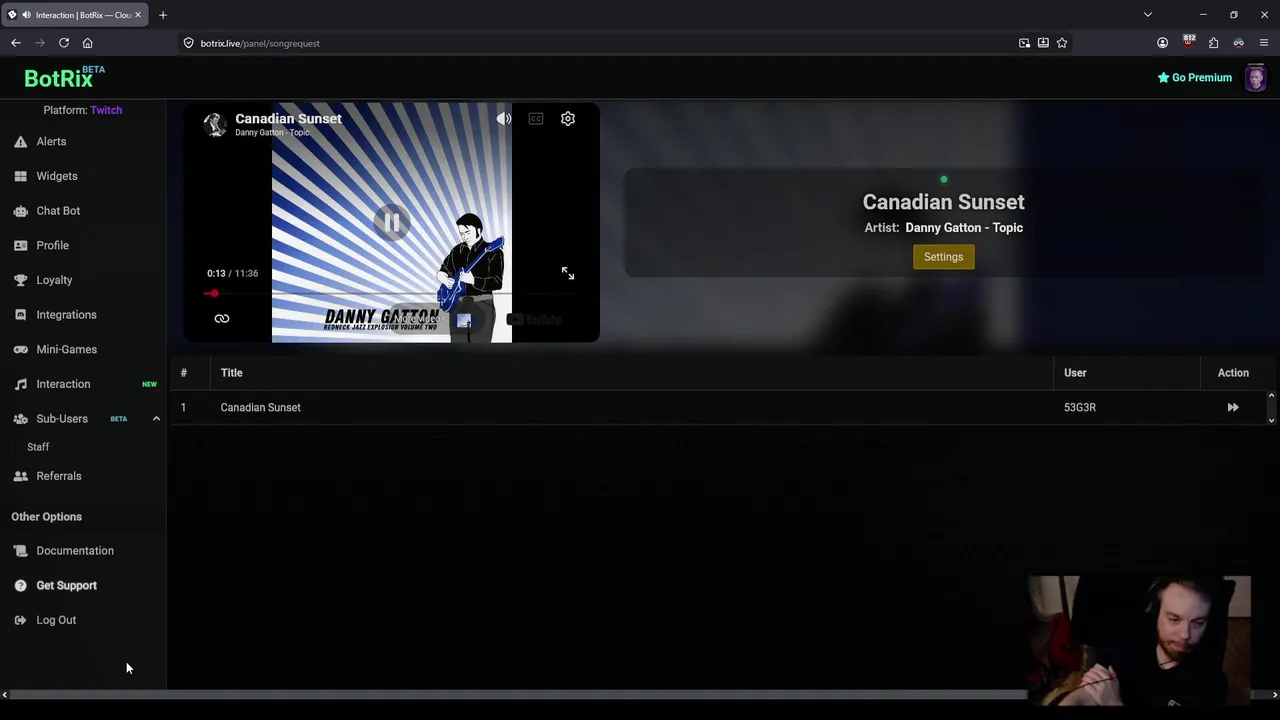Open the Firefox account icon
This screenshot has width=1280, height=720.
1162,43
